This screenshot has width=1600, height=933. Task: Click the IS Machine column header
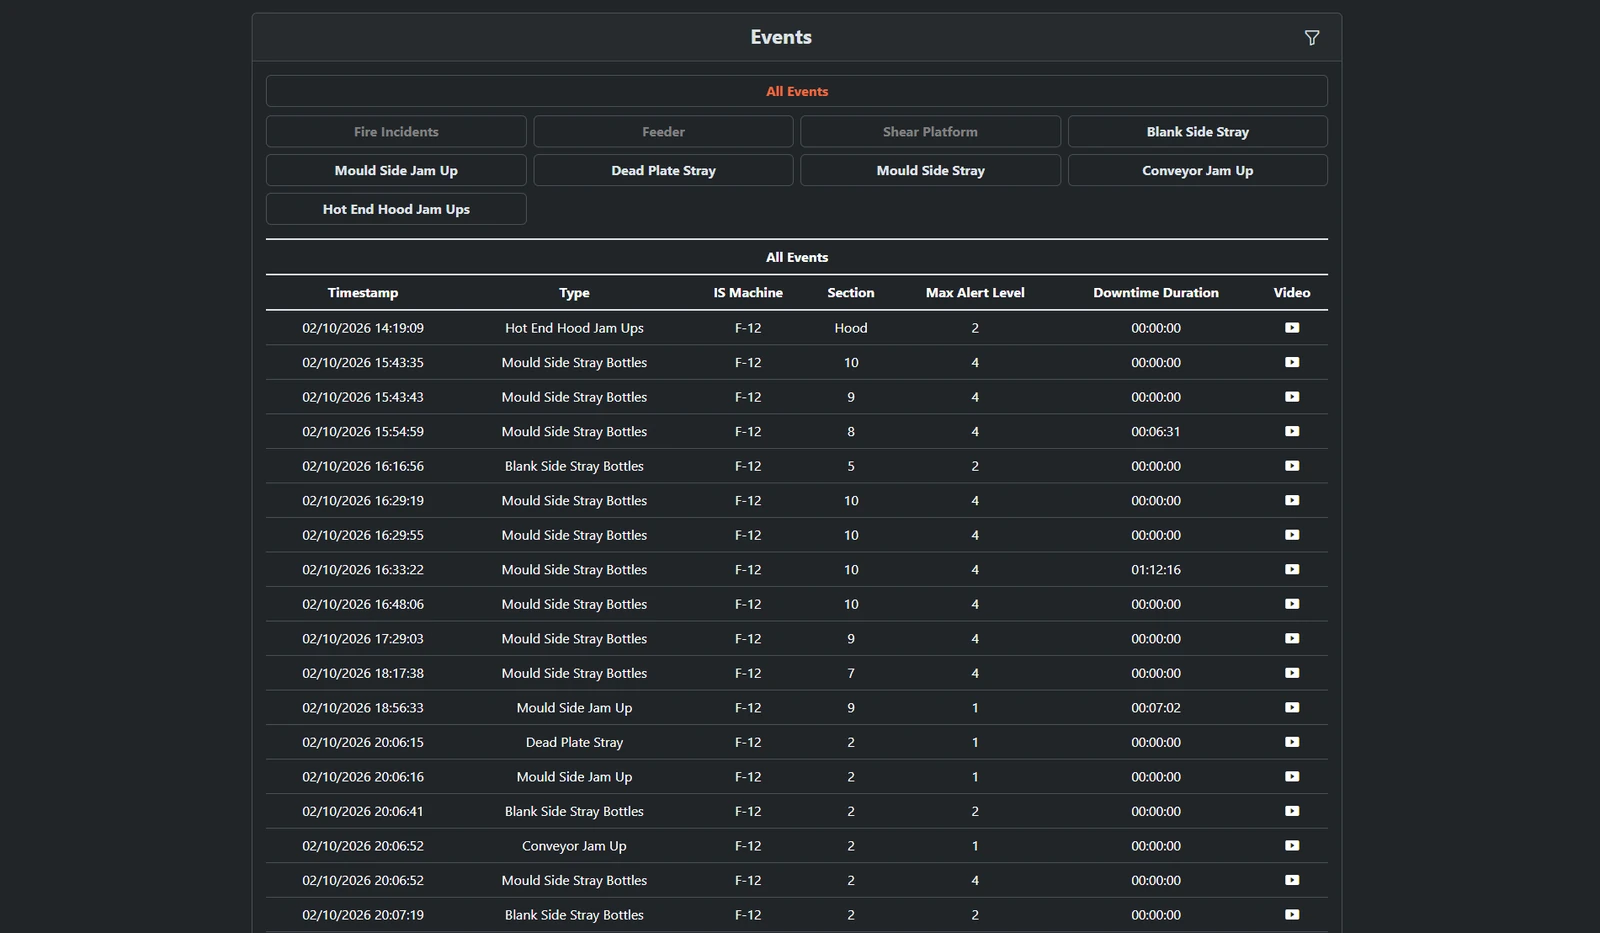pyautogui.click(x=748, y=293)
